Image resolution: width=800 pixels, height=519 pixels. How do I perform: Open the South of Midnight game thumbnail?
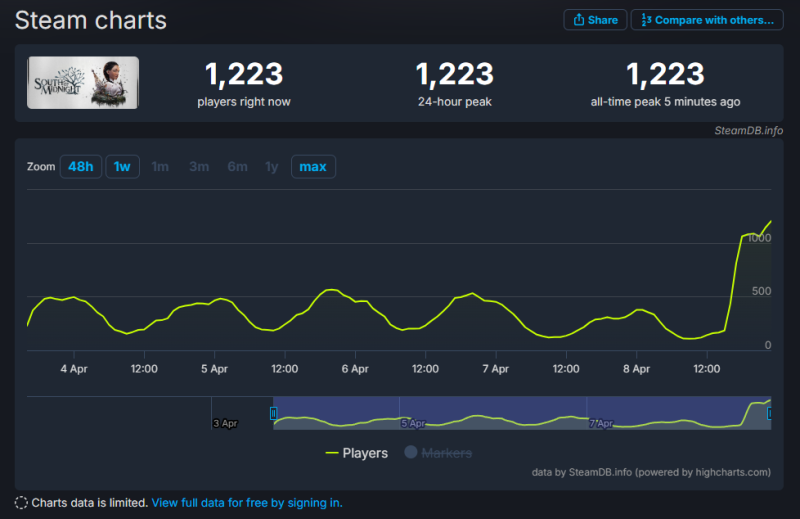pos(83,82)
